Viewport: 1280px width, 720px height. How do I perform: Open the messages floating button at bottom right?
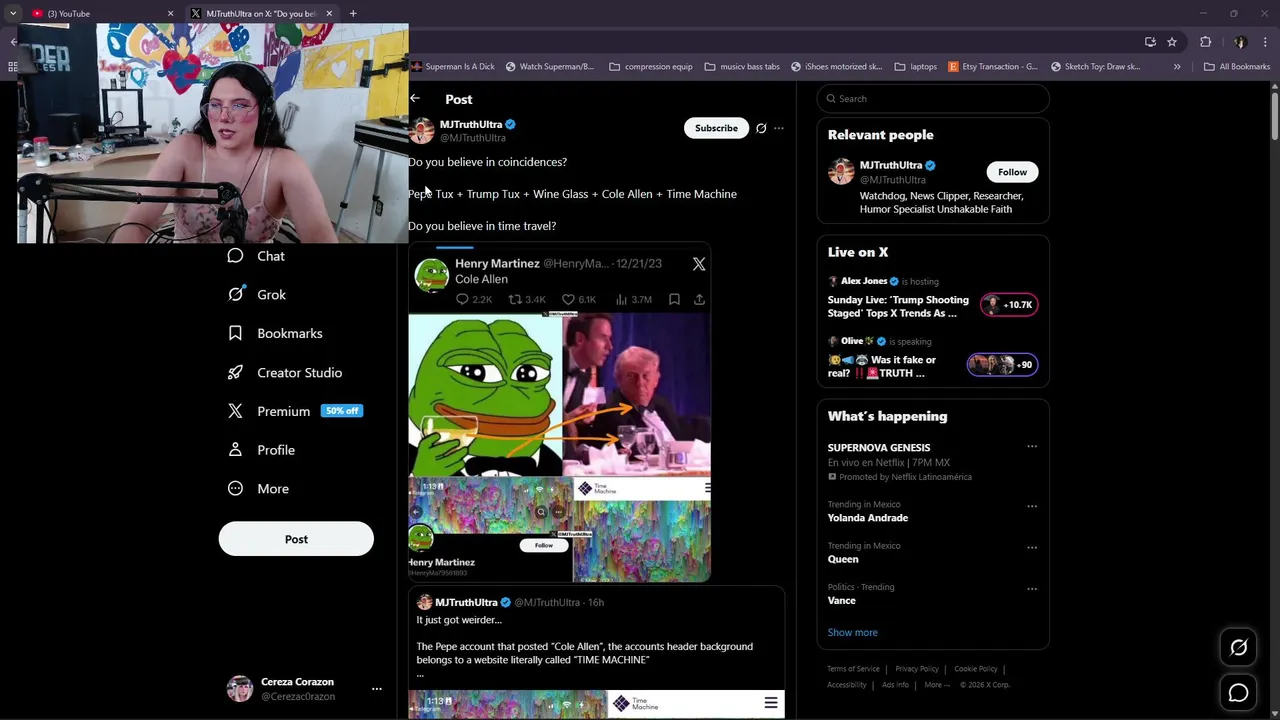(1238, 692)
